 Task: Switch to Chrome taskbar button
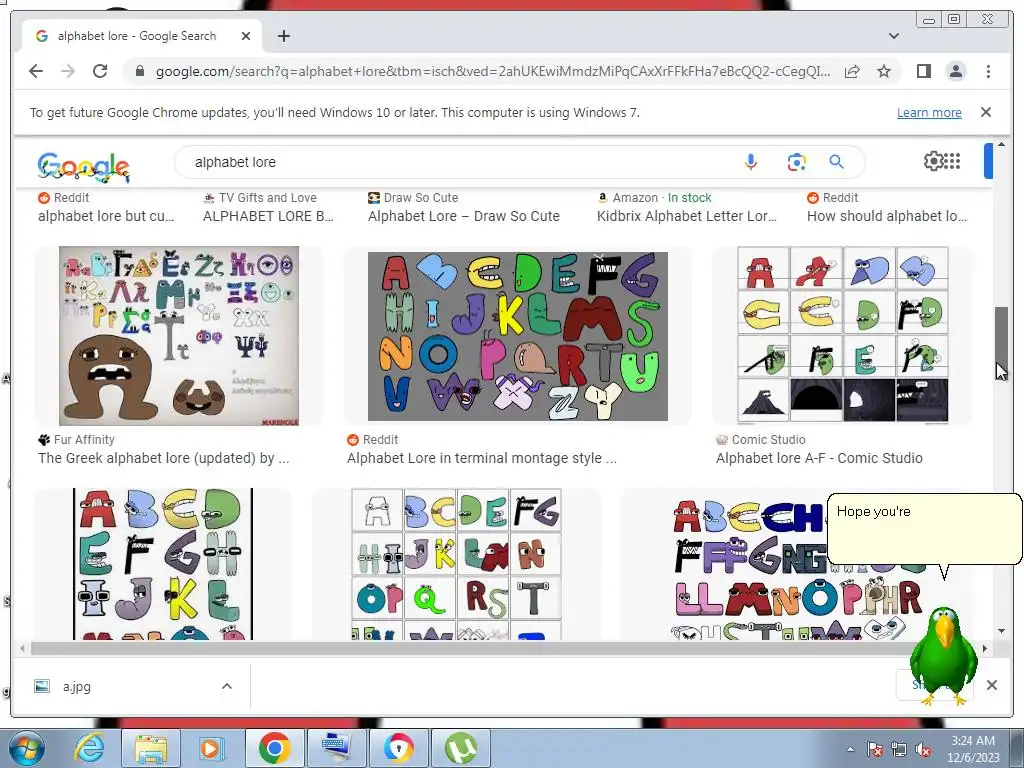coord(274,748)
